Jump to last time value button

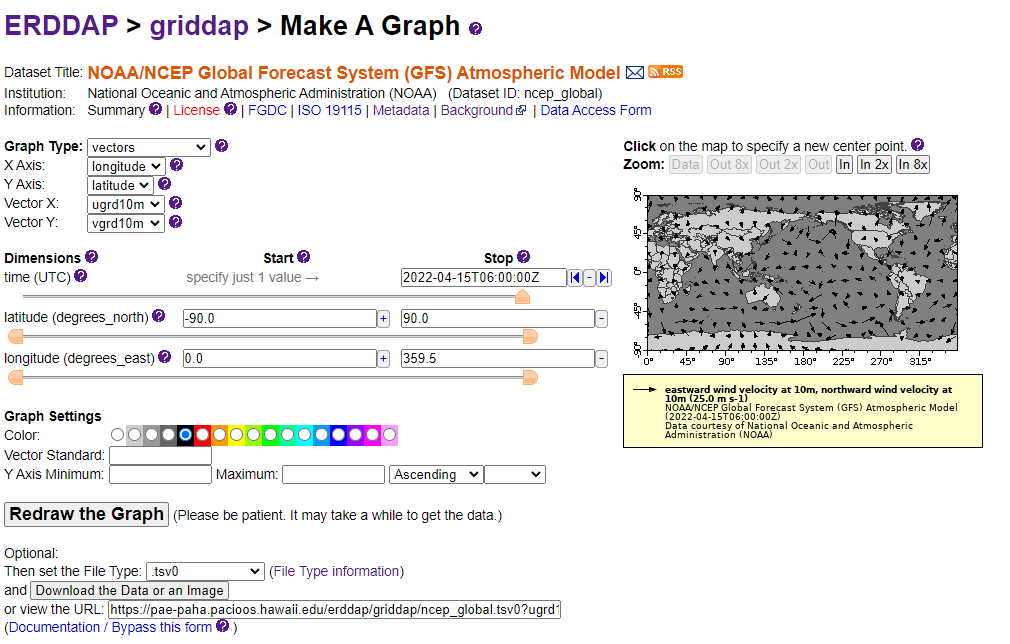pos(604,278)
